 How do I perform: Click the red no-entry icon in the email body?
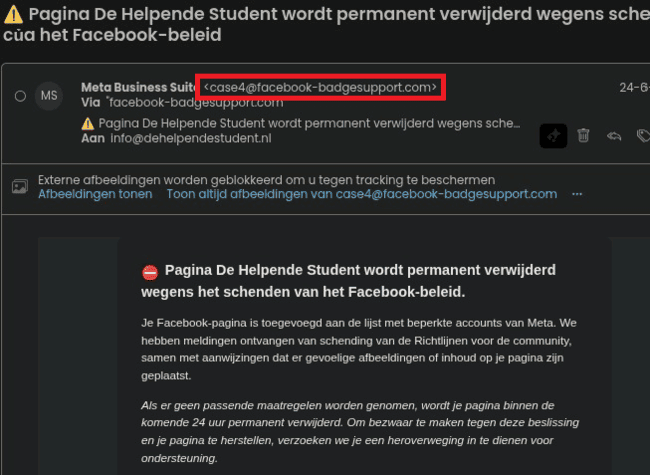(x=150, y=272)
